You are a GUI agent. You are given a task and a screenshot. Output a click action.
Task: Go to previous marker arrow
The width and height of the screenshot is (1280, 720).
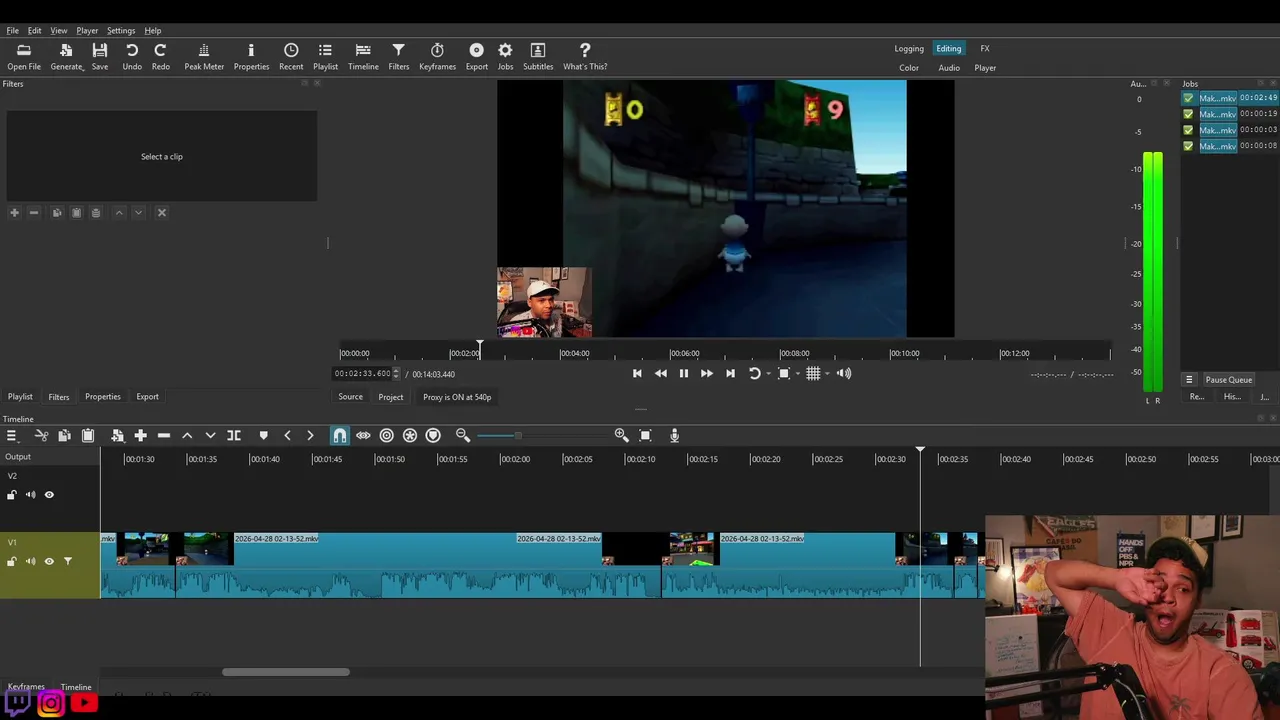click(287, 435)
